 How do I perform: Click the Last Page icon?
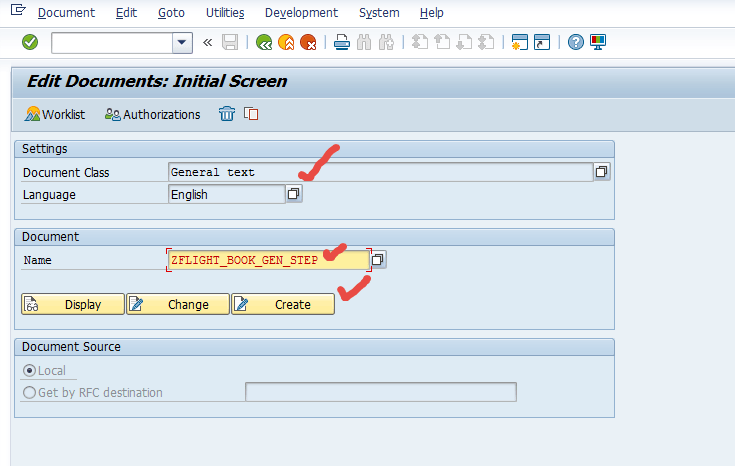click(486, 42)
